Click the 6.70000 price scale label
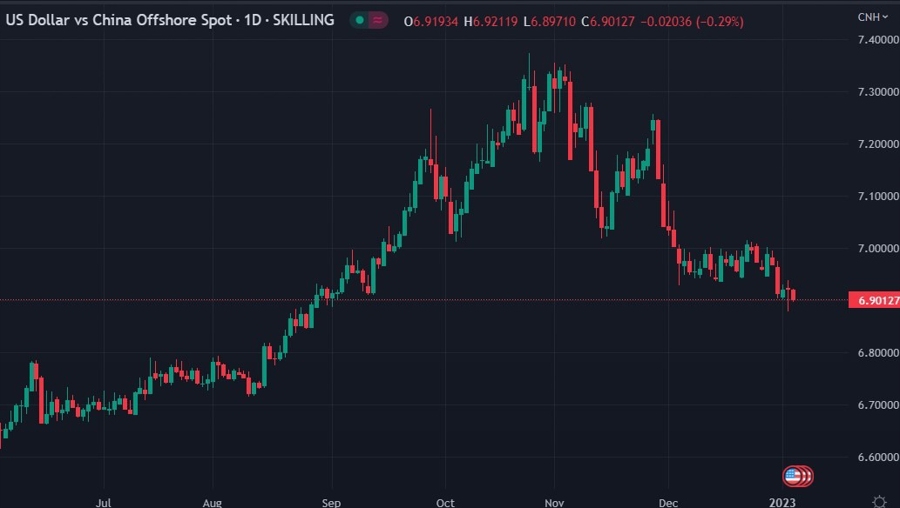This screenshot has width=900, height=508. click(878, 405)
